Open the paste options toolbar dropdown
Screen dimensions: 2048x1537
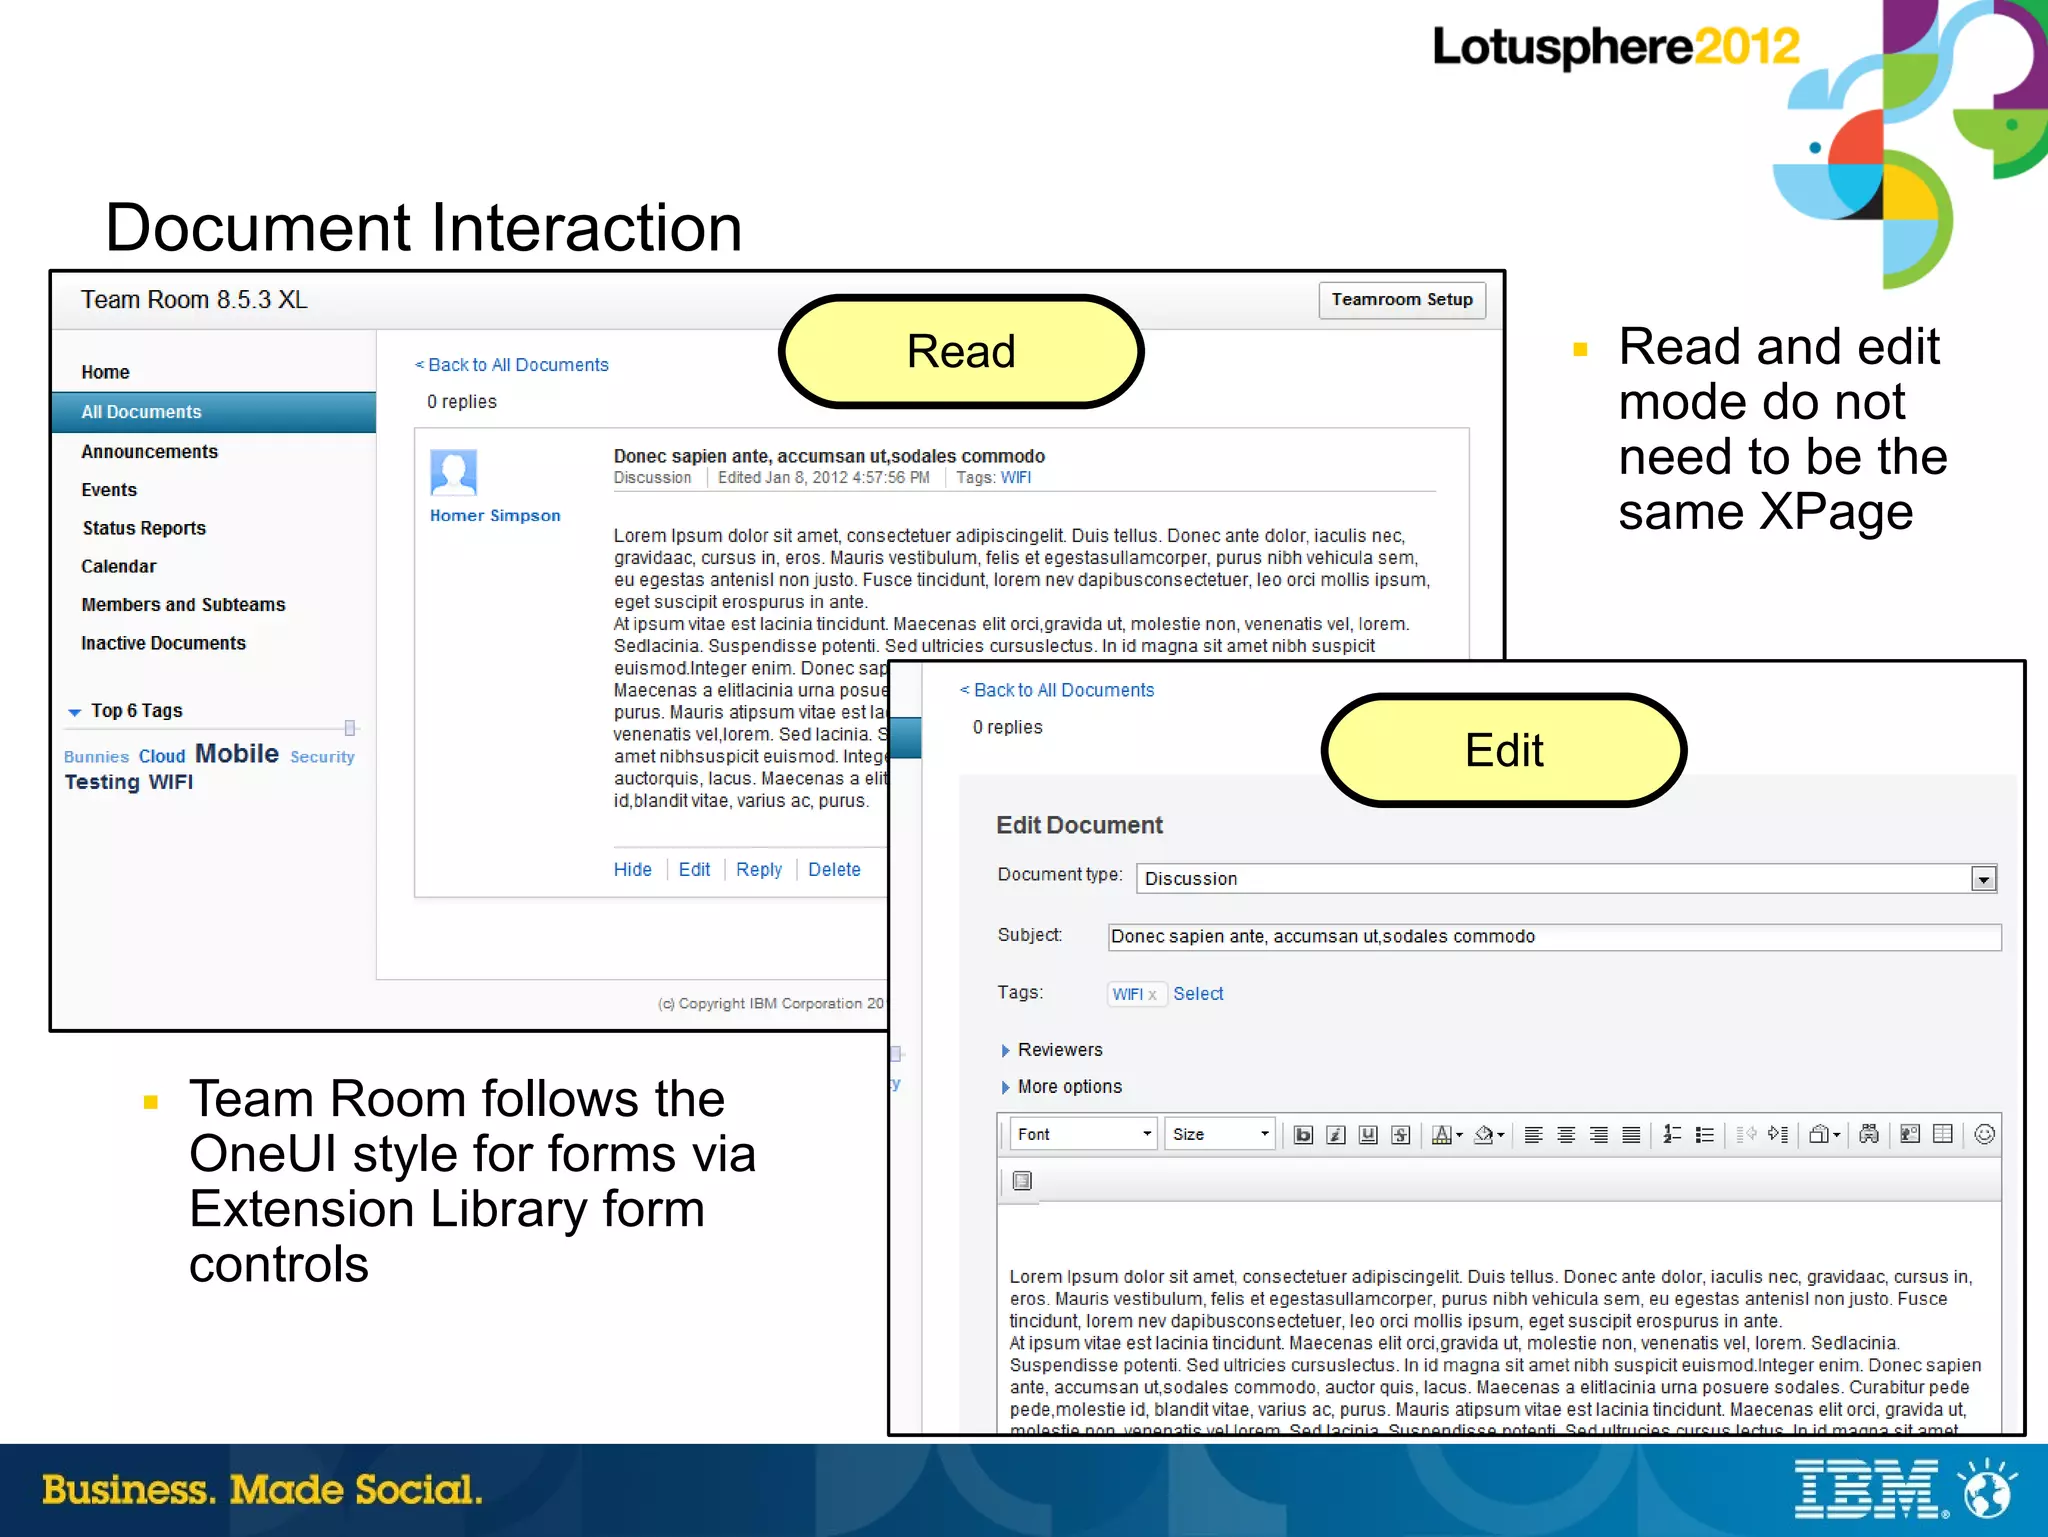pos(1824,1134)
